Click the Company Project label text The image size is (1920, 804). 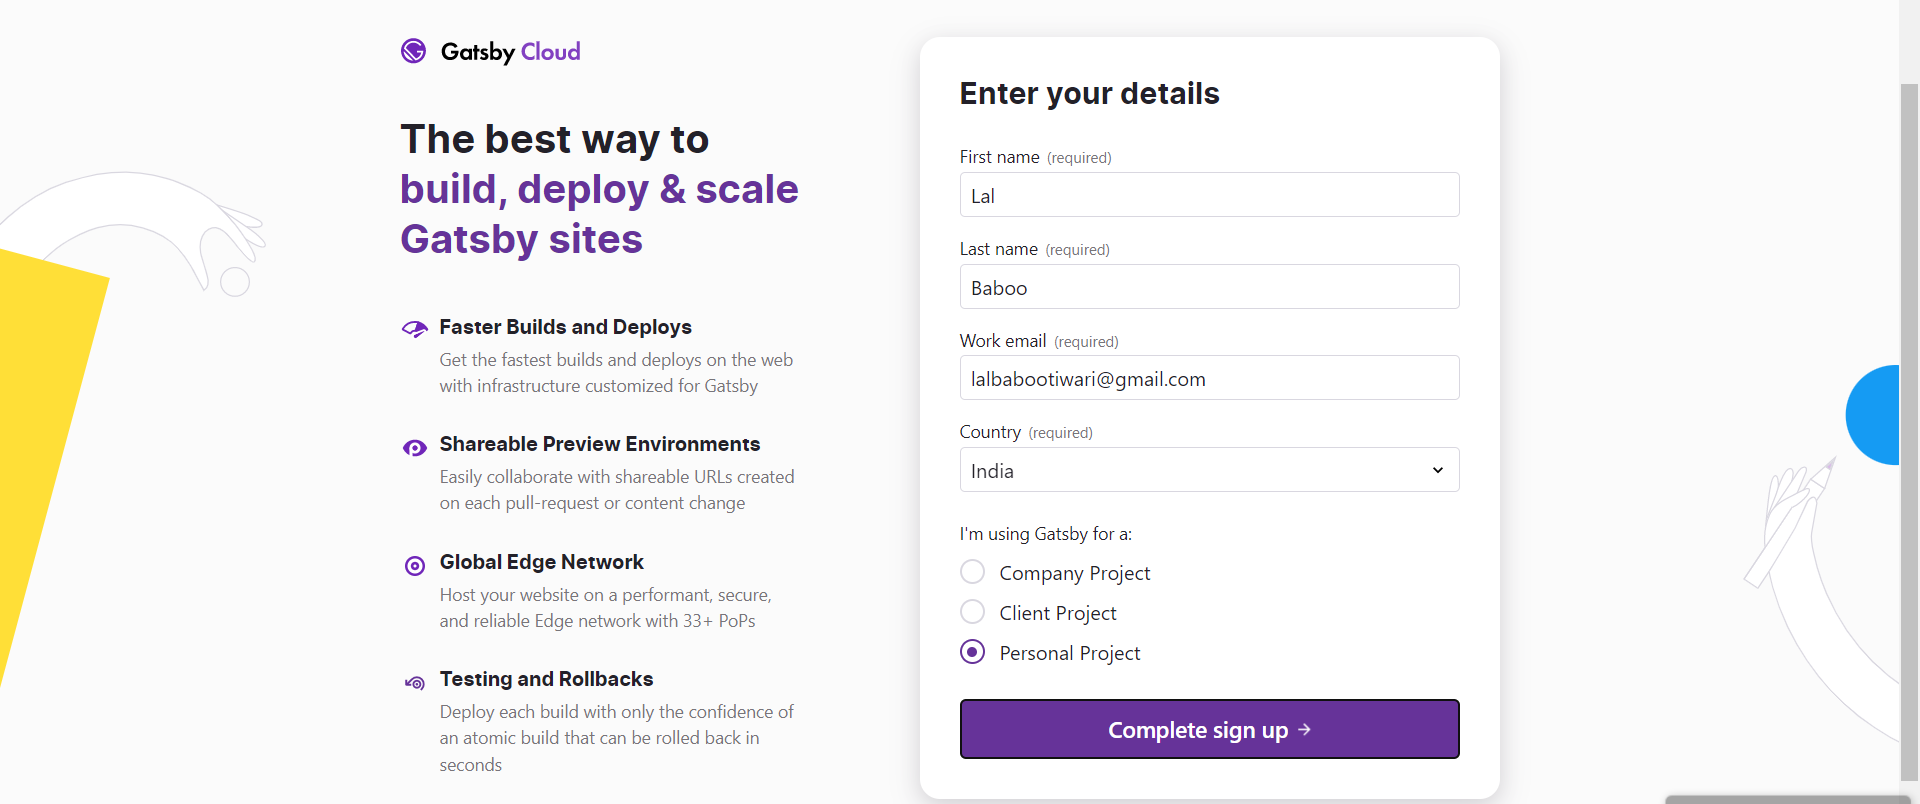pyautogui.click(x=1075, y=573)
